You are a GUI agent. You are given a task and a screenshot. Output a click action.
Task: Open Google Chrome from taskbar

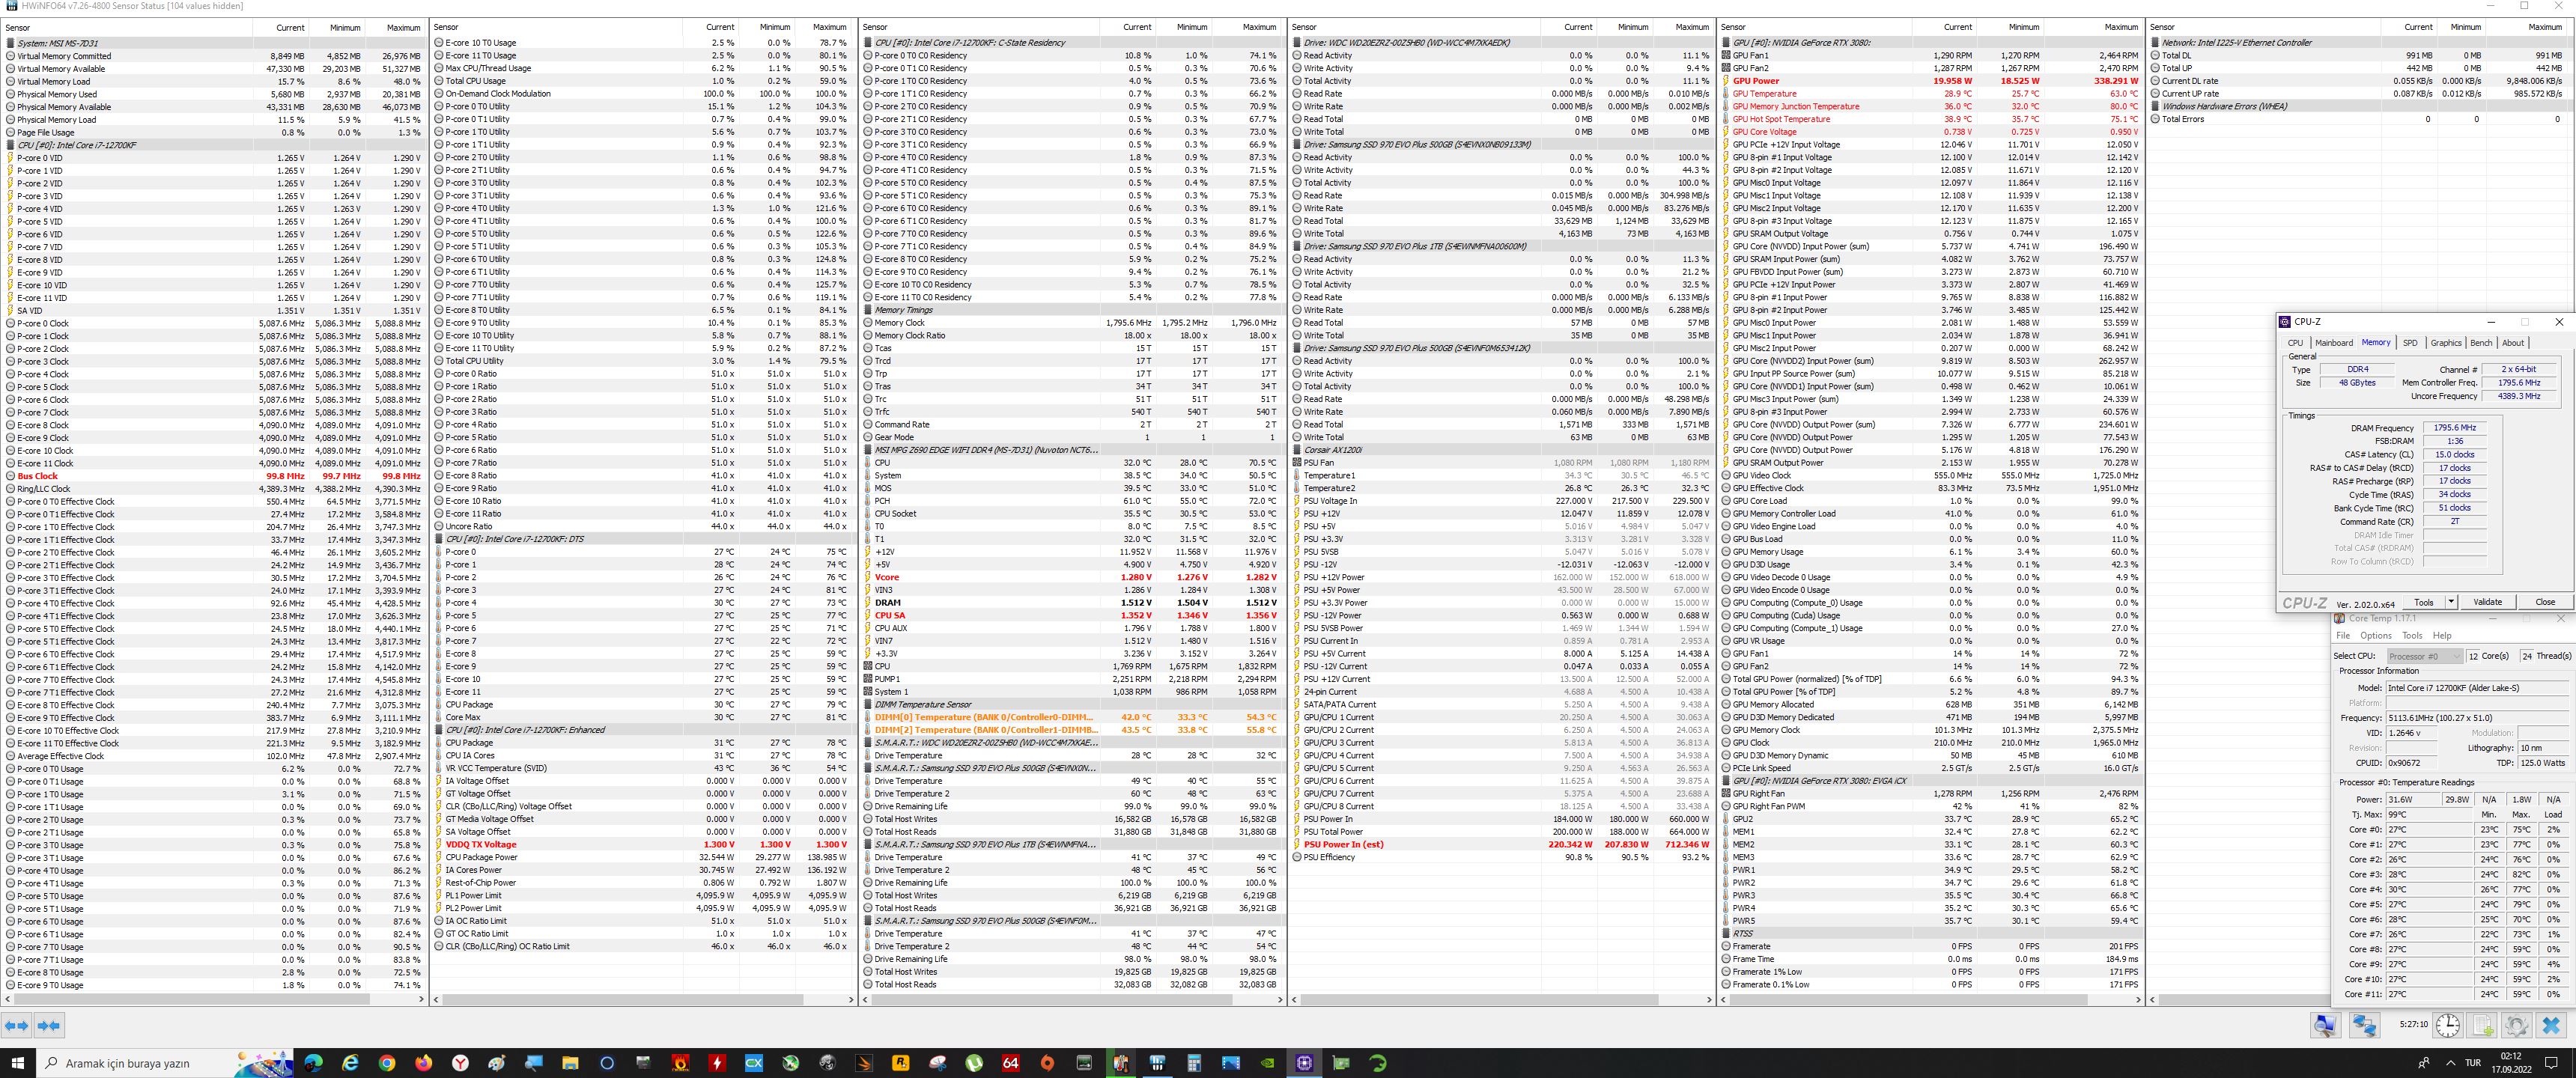[x=387, y=1063]
